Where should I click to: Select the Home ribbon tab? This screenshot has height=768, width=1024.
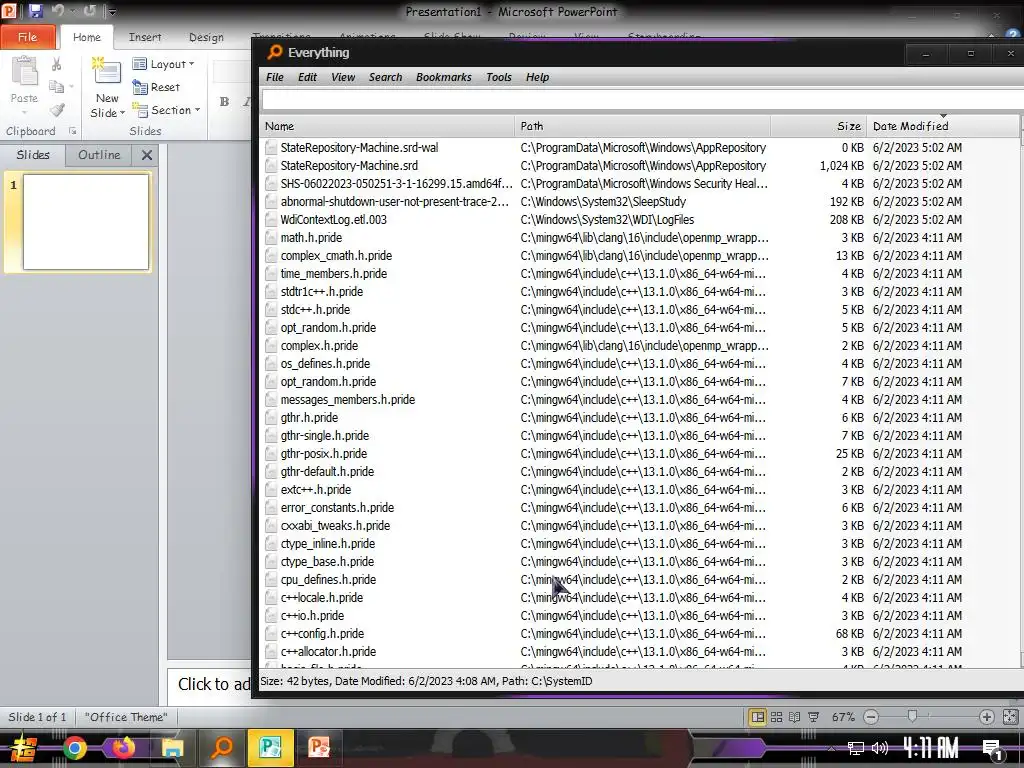(87, 37)
